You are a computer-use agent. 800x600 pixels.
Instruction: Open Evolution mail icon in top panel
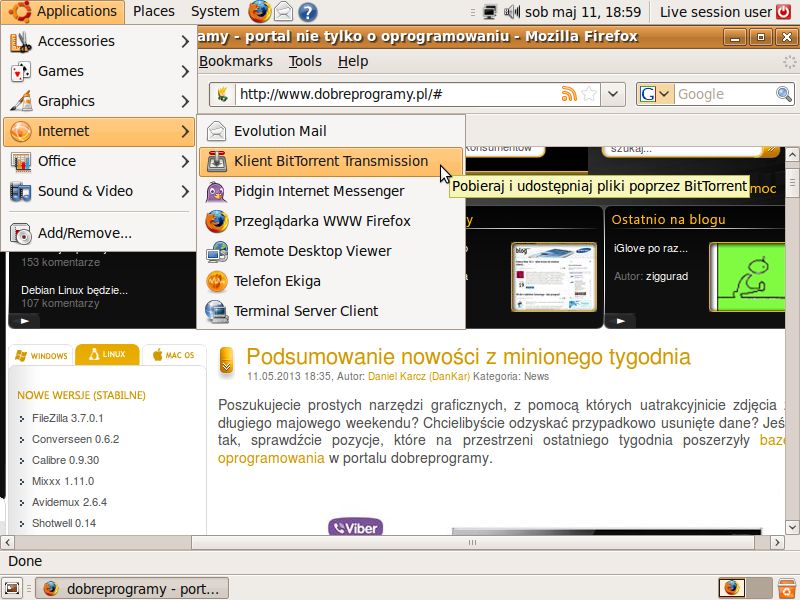click(284, 12)
